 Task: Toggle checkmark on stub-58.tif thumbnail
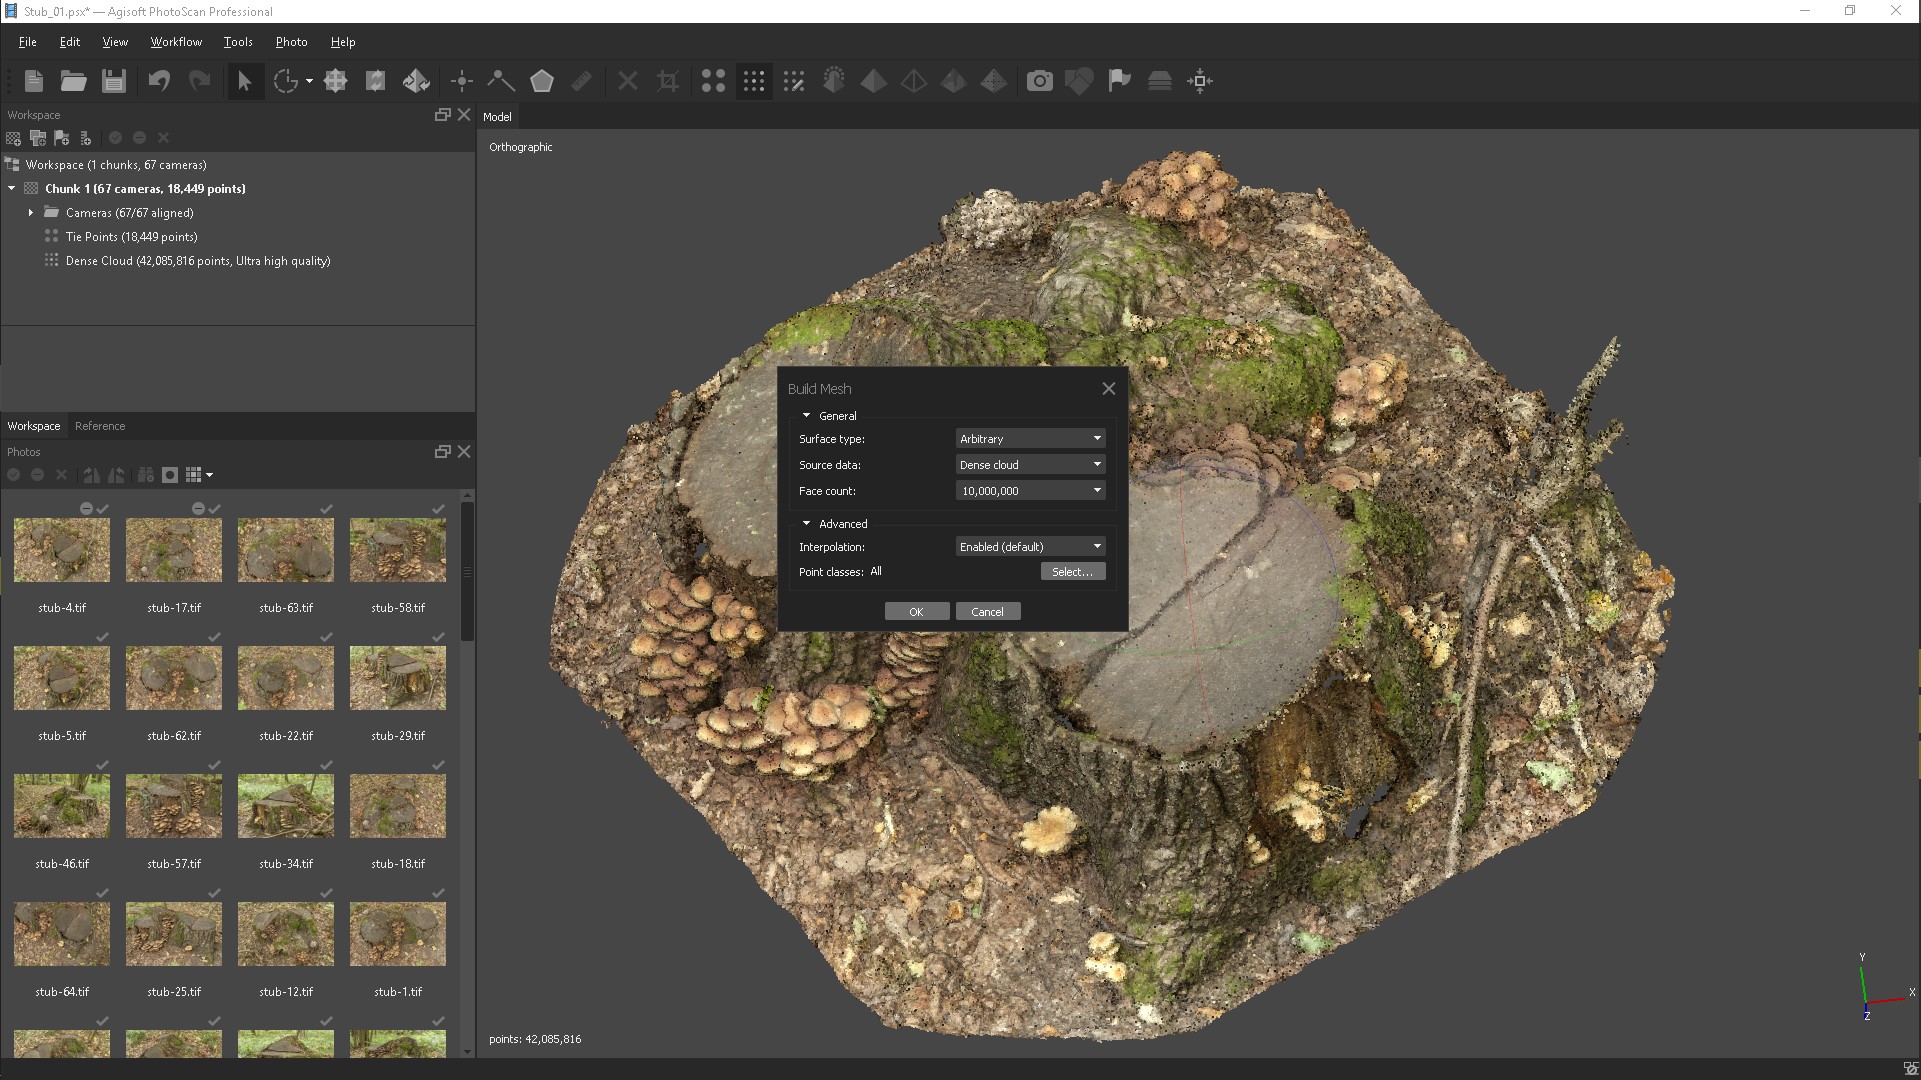tap(438, 509)
